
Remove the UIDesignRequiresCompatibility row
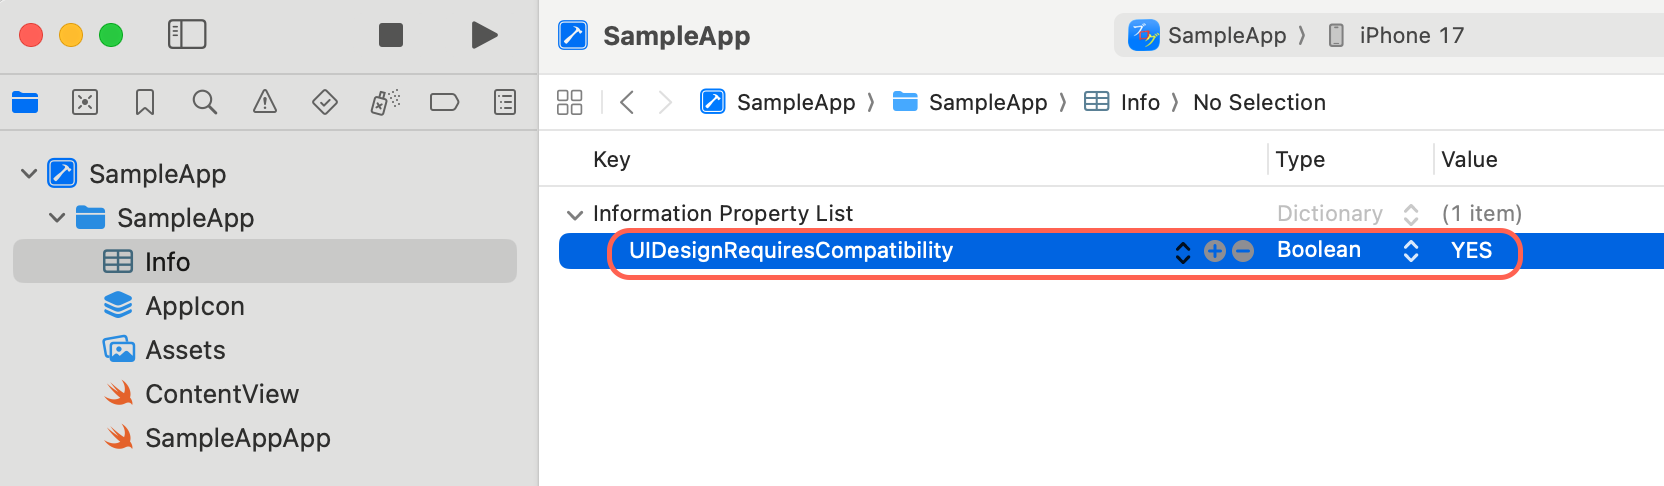click(1243, 251)
